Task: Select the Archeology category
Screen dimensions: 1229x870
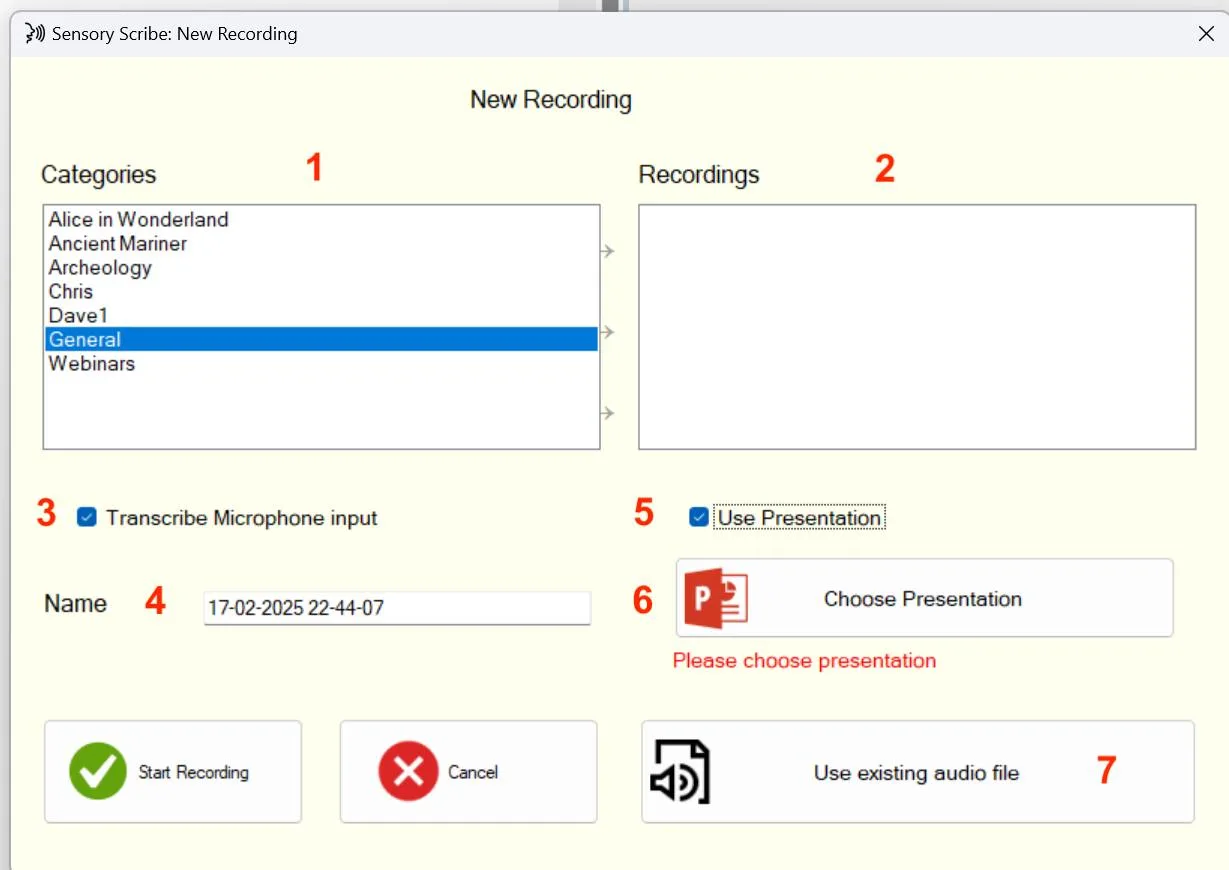Action: tap(99, 267)
